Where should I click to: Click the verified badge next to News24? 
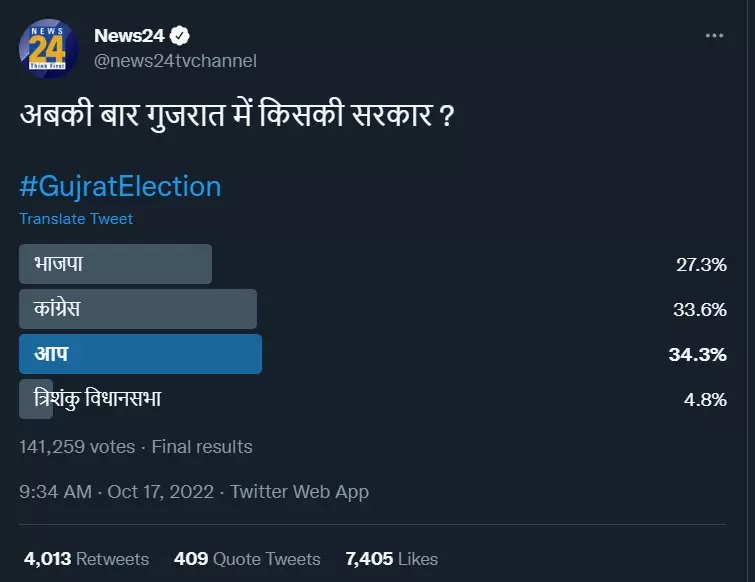click(180, 36)
